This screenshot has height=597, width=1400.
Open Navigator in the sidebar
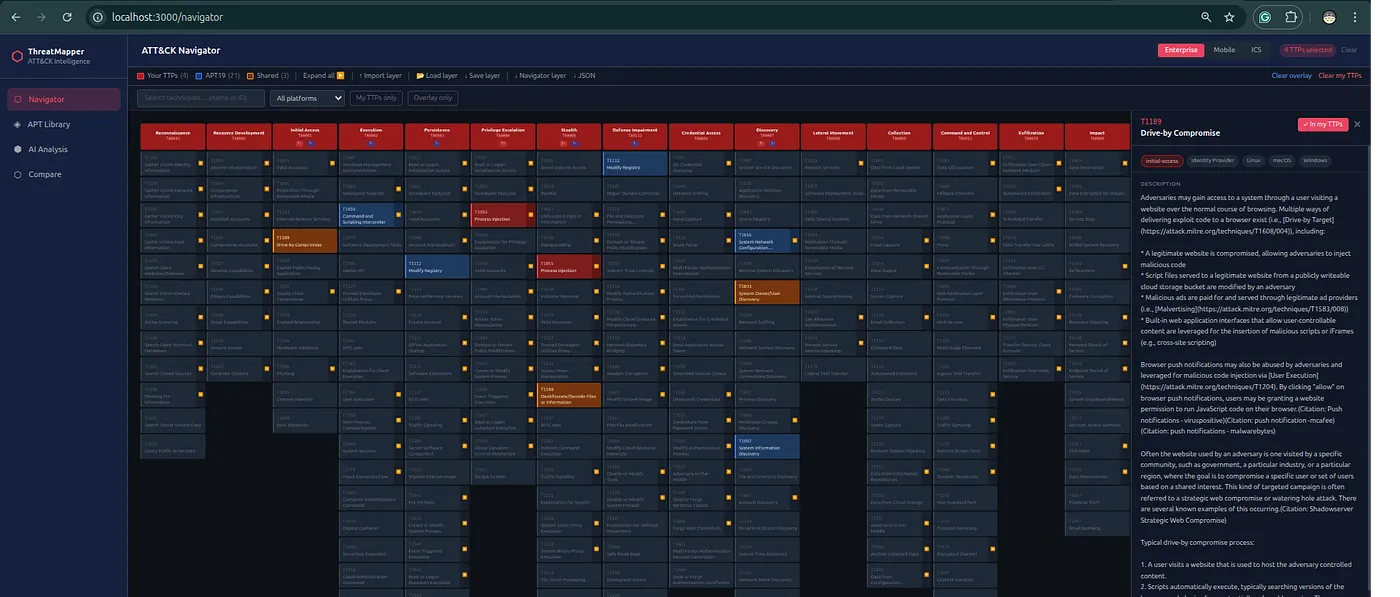pos(63,99)
